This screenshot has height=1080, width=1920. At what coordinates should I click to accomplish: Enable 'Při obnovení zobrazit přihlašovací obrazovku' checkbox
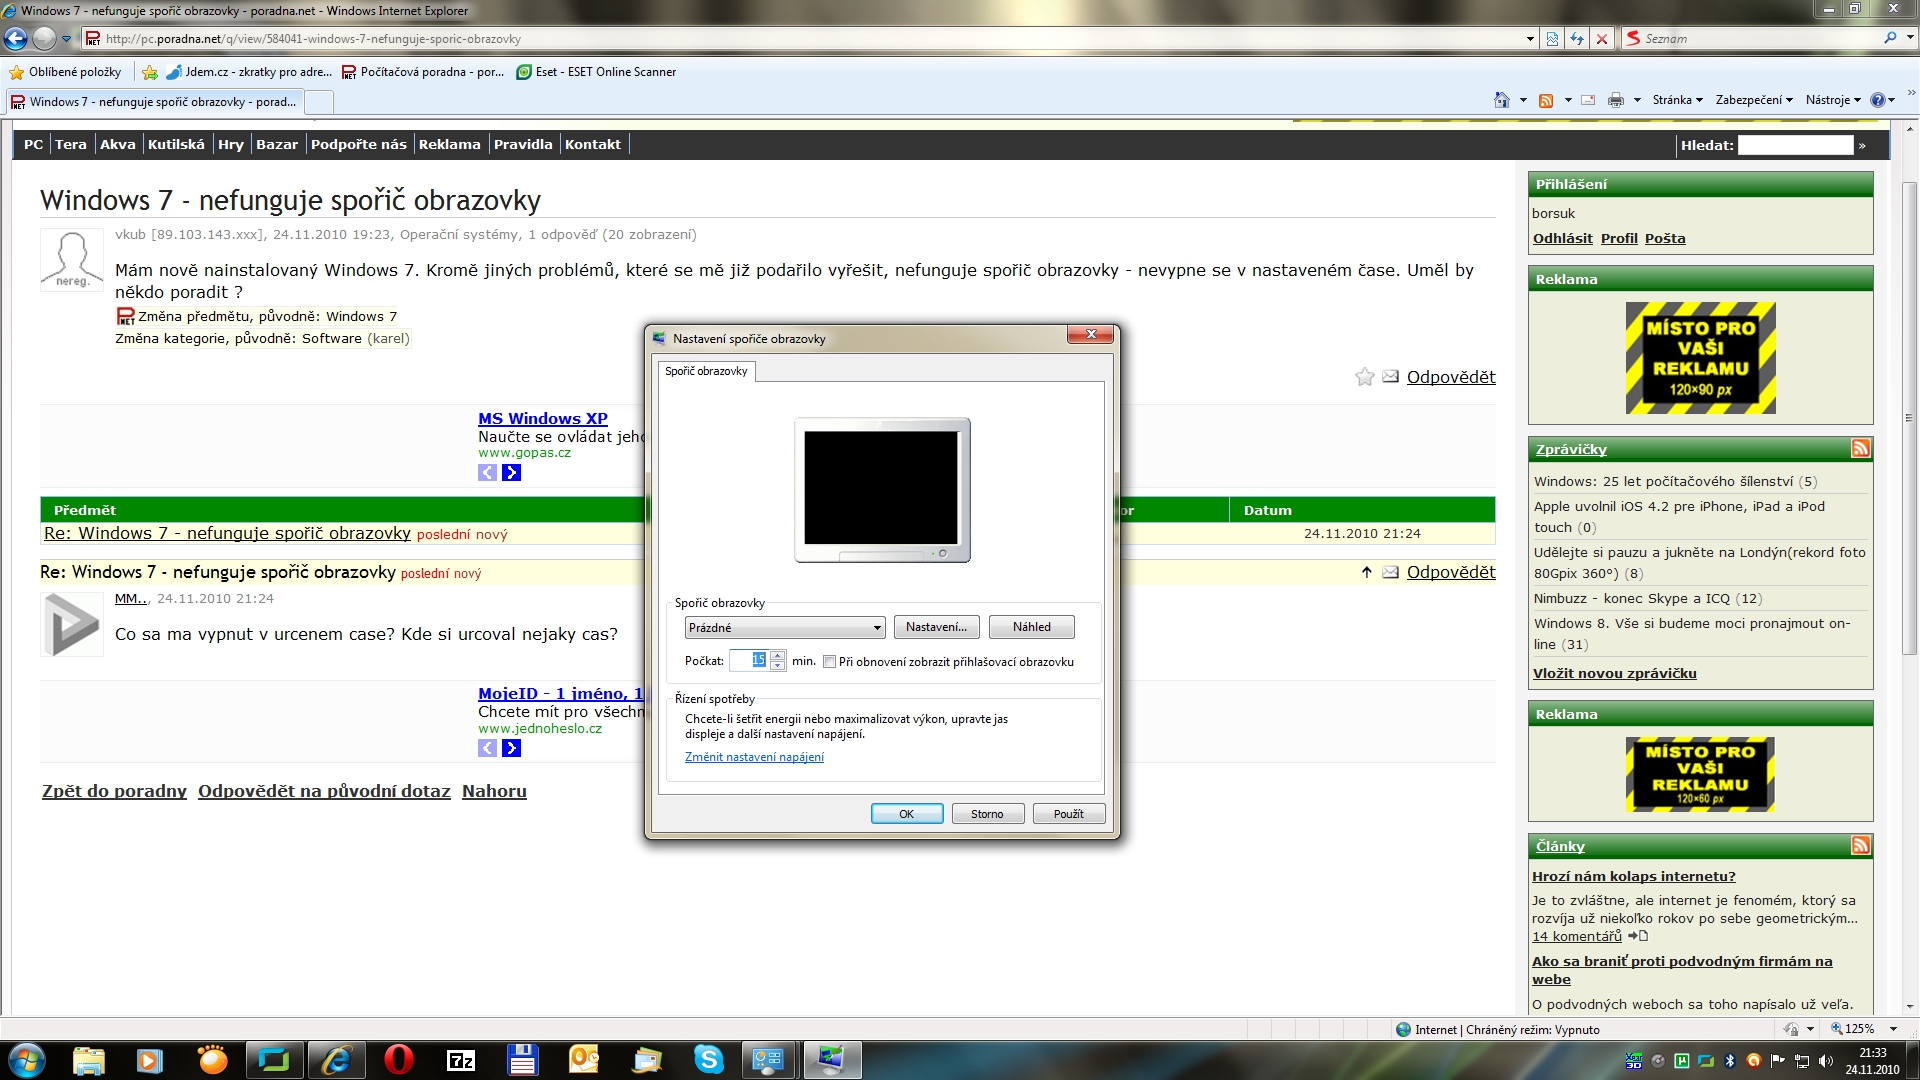click(829, 662)
